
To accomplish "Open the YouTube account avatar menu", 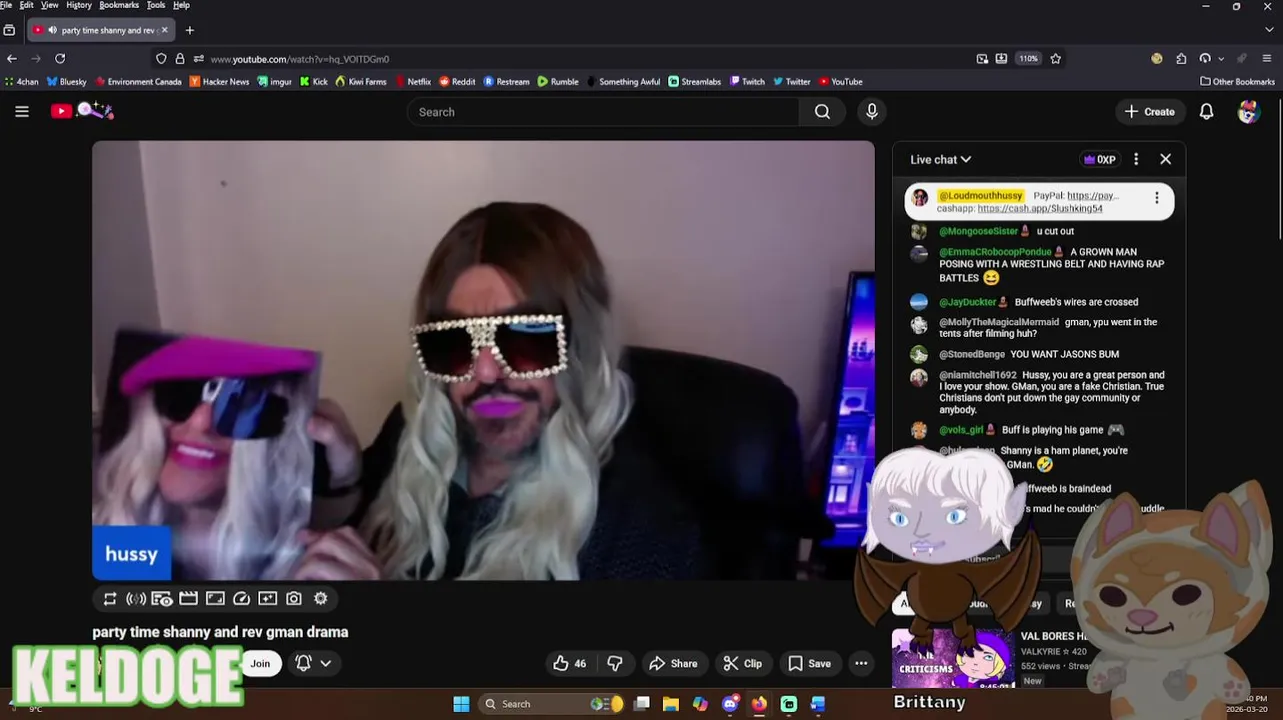I will pyautogui.click(x=1248, y=112).
